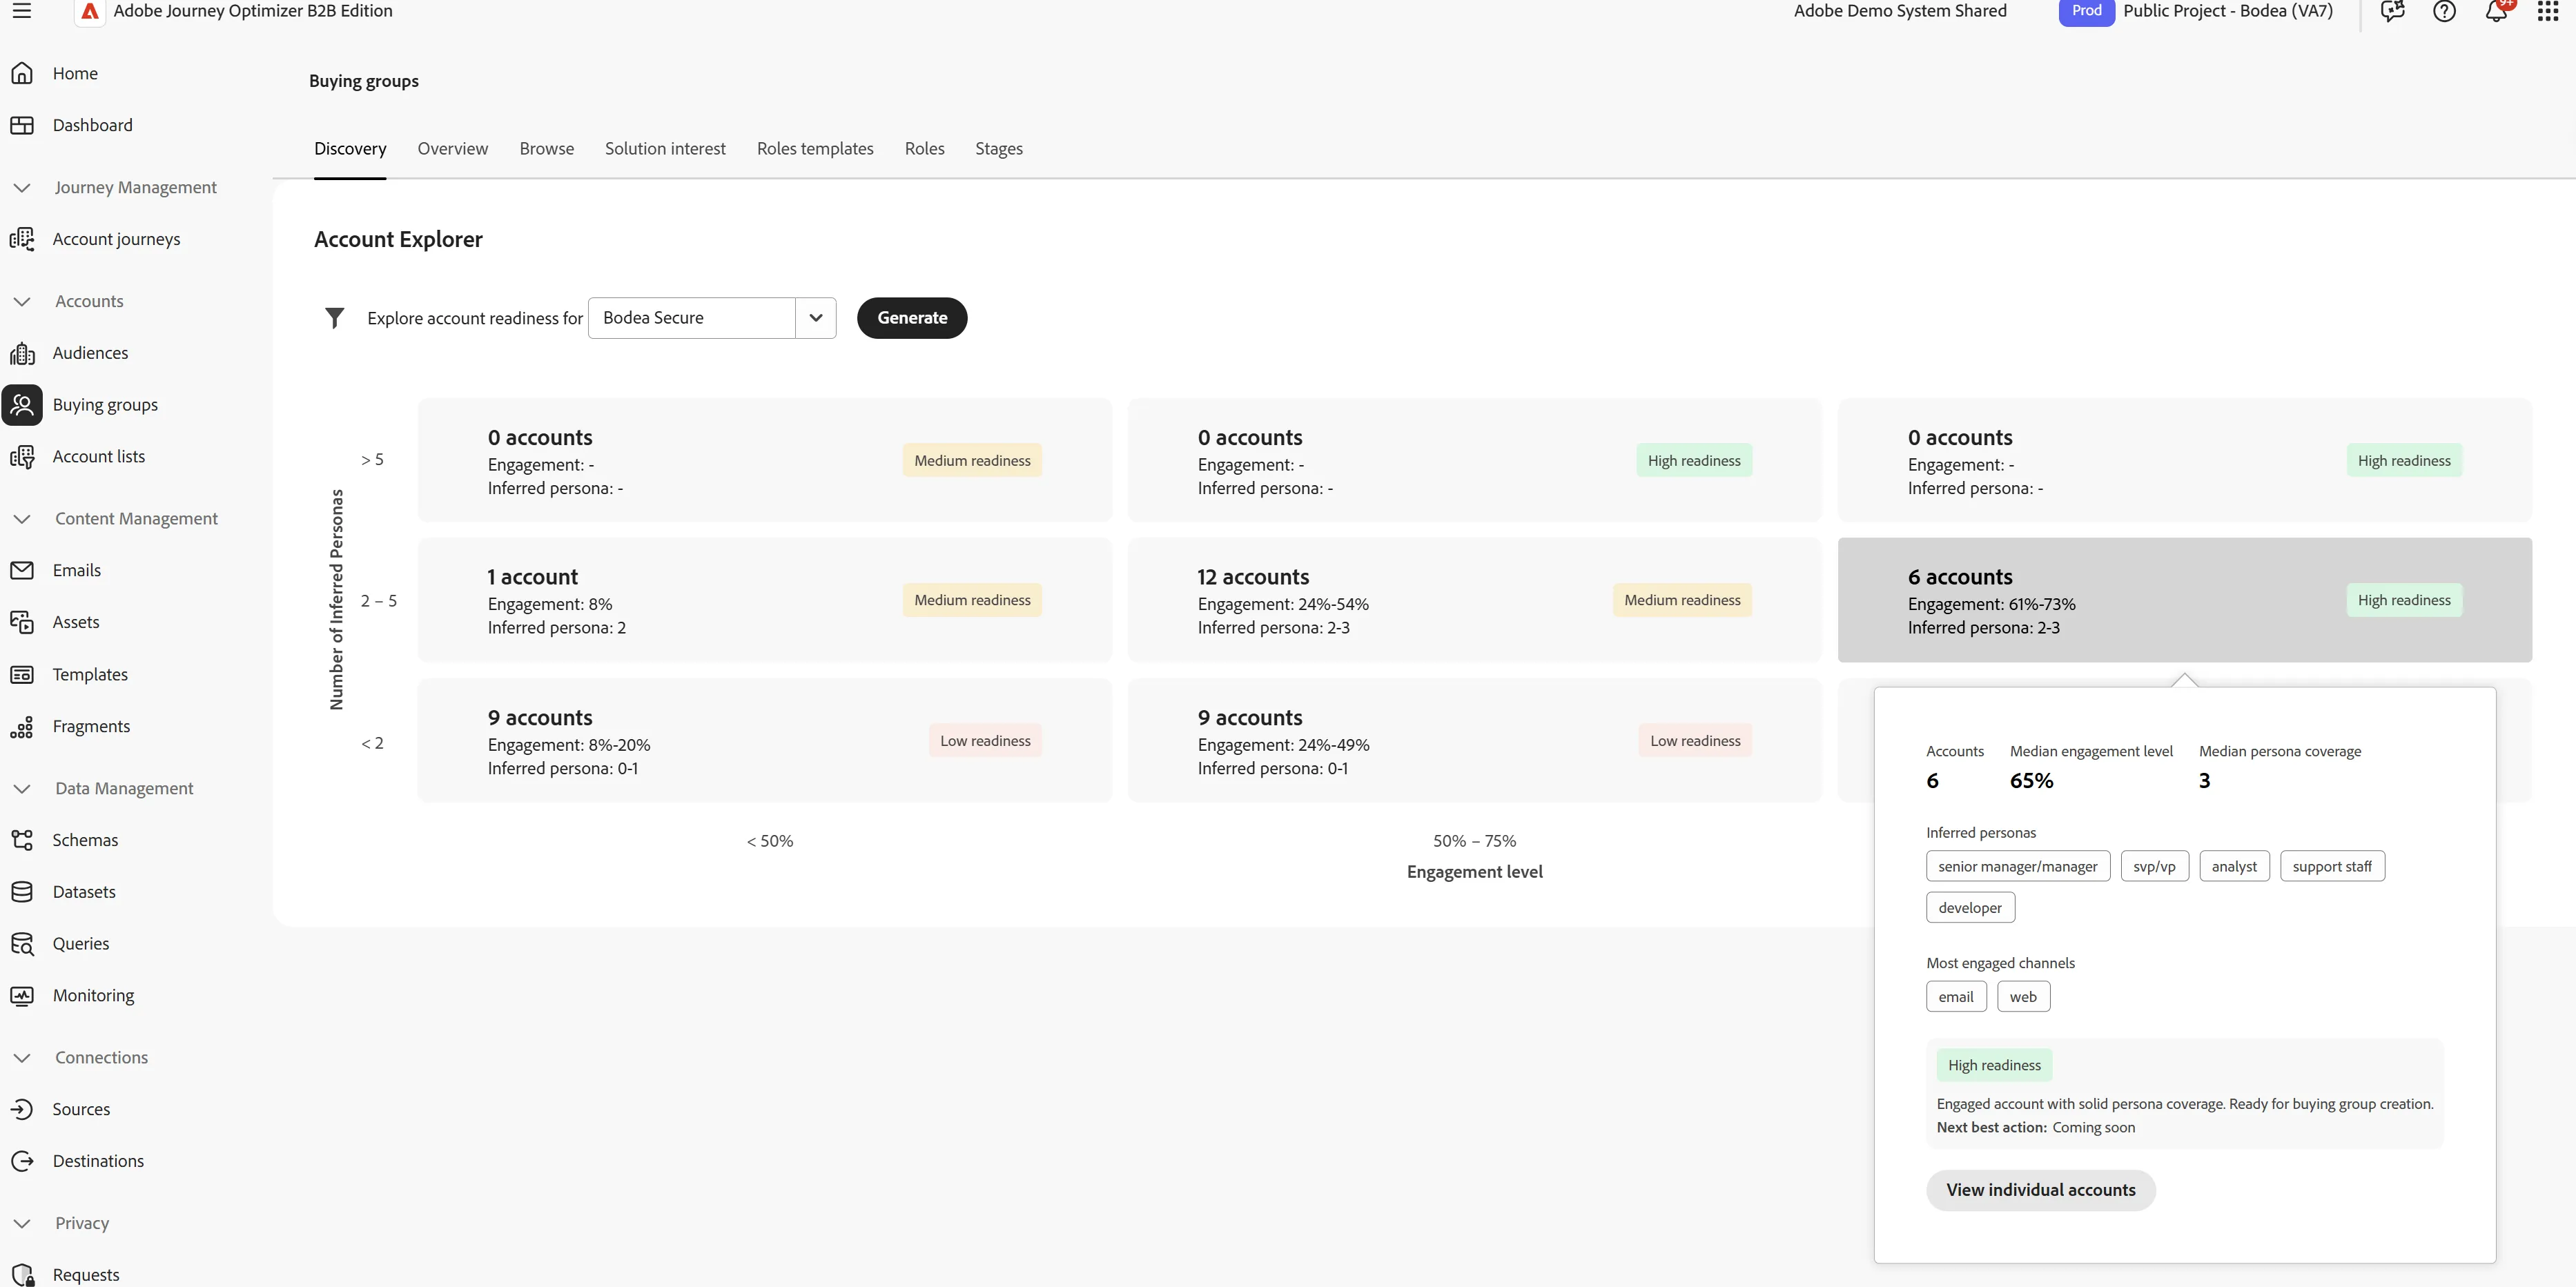This screenshot has height=1287, width=2576.
Task: Open the Queries icon
Action: click(x=22, y=944)
